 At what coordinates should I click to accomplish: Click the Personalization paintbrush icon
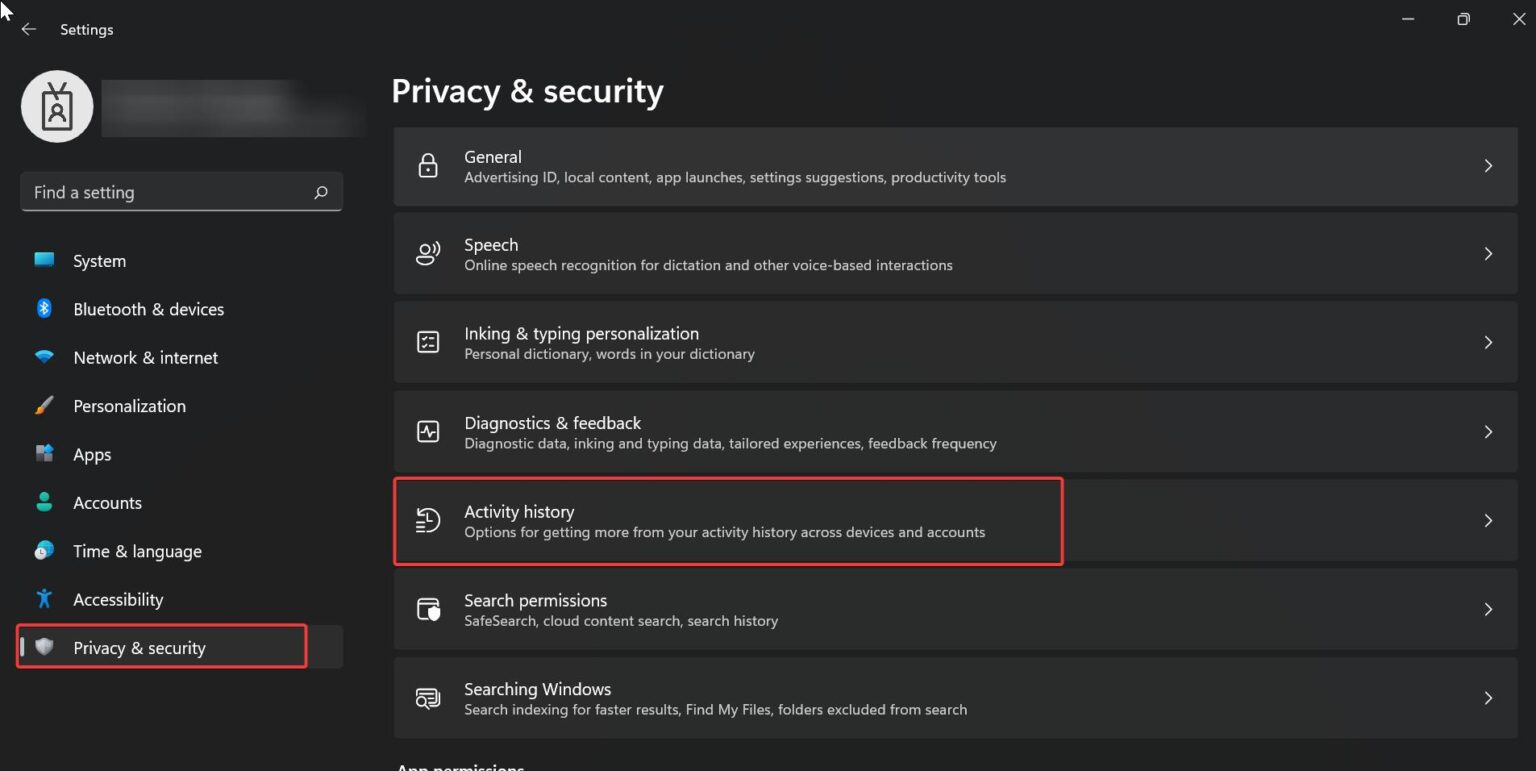(44, 406)
